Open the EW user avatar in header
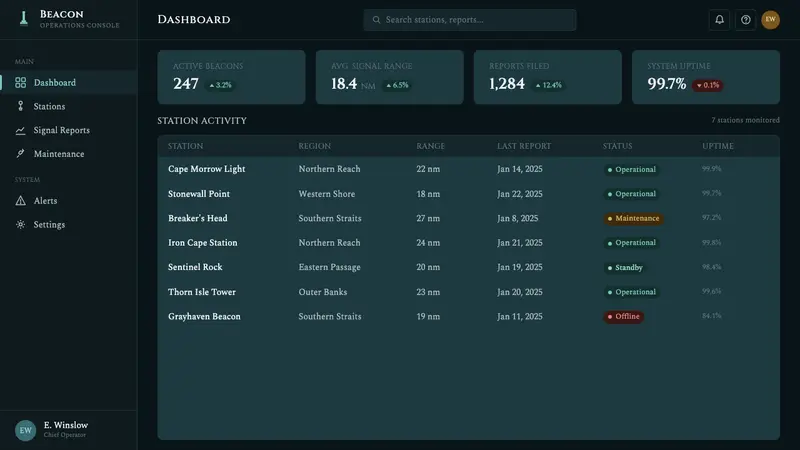Viewport: 800px width, 450px height. [x=770, y=20]
